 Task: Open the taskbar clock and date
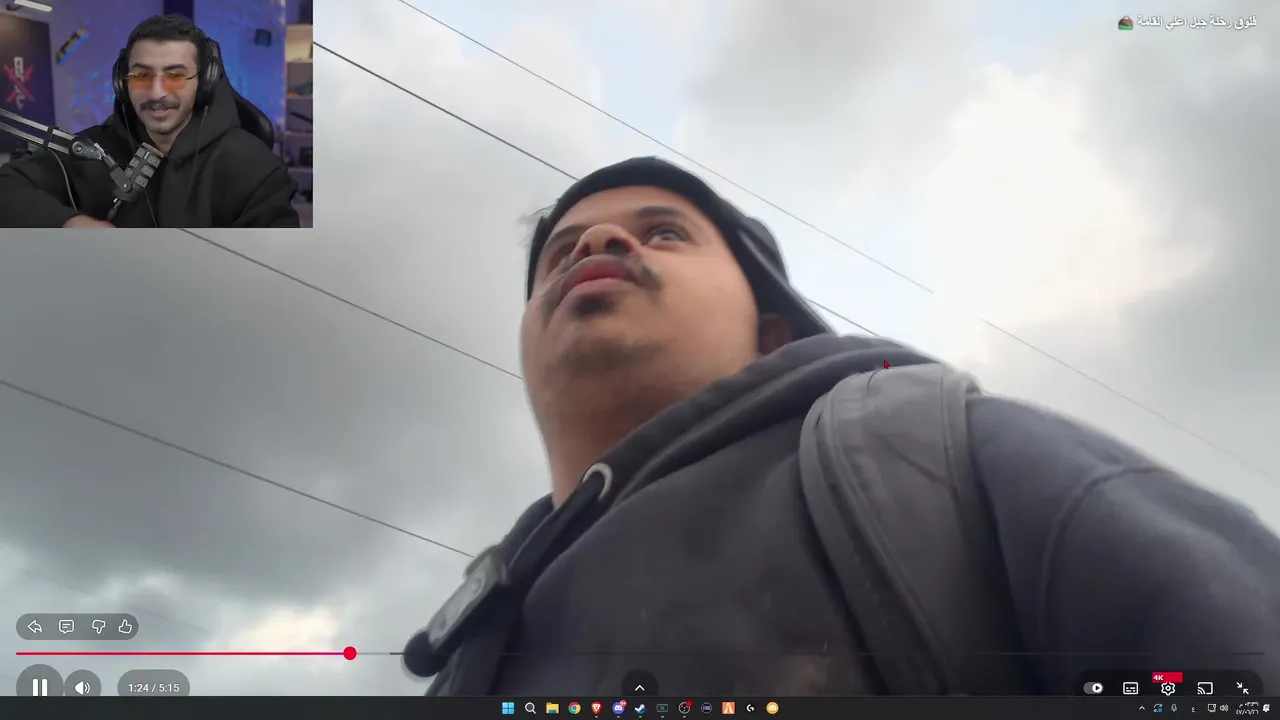(x=1247, y=708)
